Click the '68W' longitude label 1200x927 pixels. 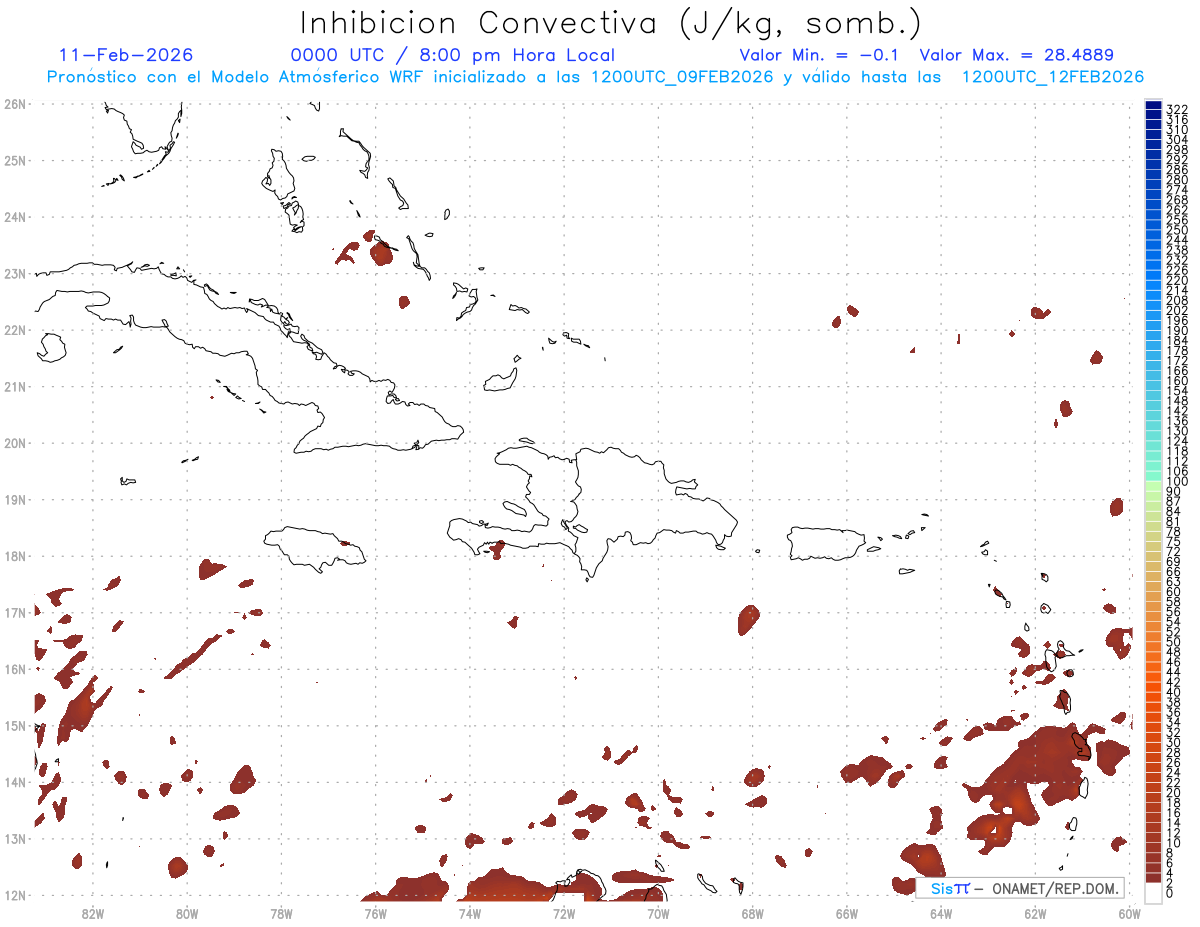pos(752,913)
